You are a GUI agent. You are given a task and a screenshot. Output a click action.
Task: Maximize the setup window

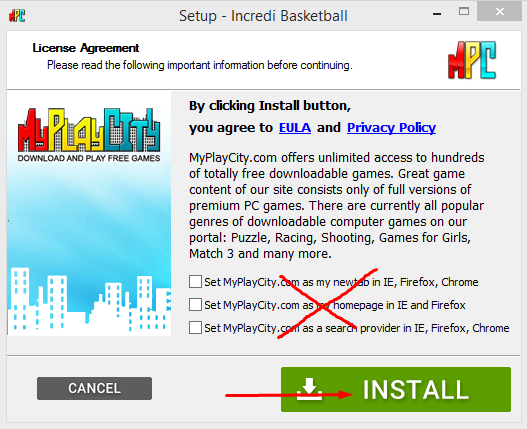tap(464, 12)
